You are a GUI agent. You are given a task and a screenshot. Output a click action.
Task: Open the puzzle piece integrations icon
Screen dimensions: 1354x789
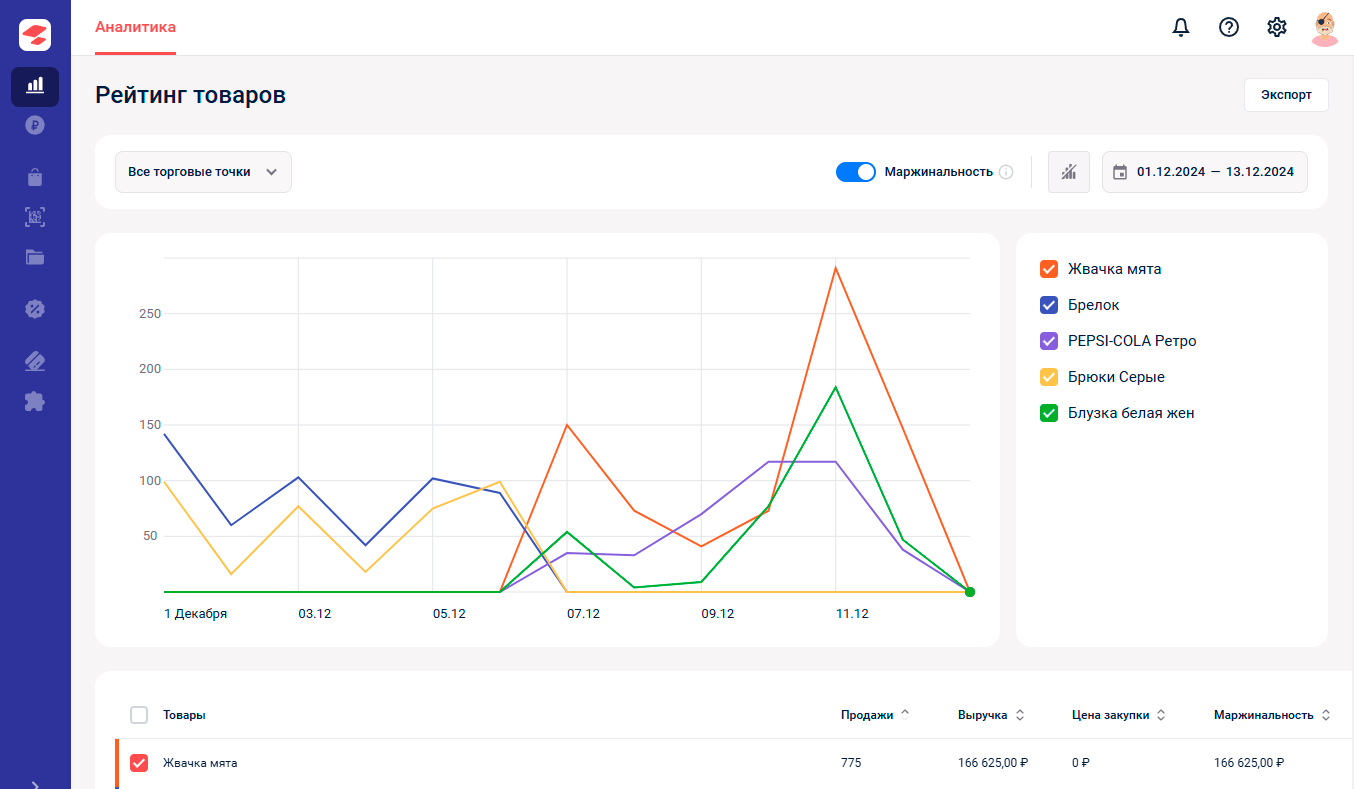[x=35, y=401]
